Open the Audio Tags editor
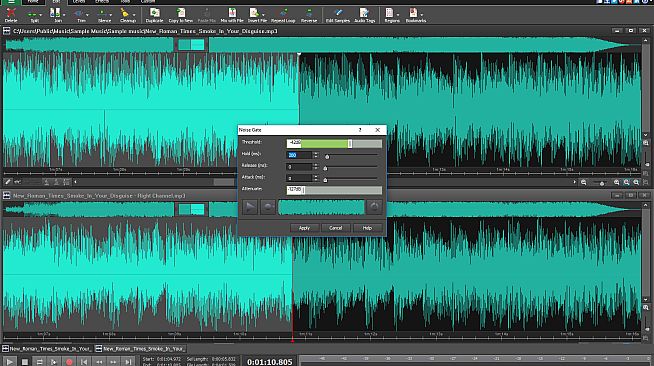This screenshot has width=654, height=366. (x=365, y=15)
